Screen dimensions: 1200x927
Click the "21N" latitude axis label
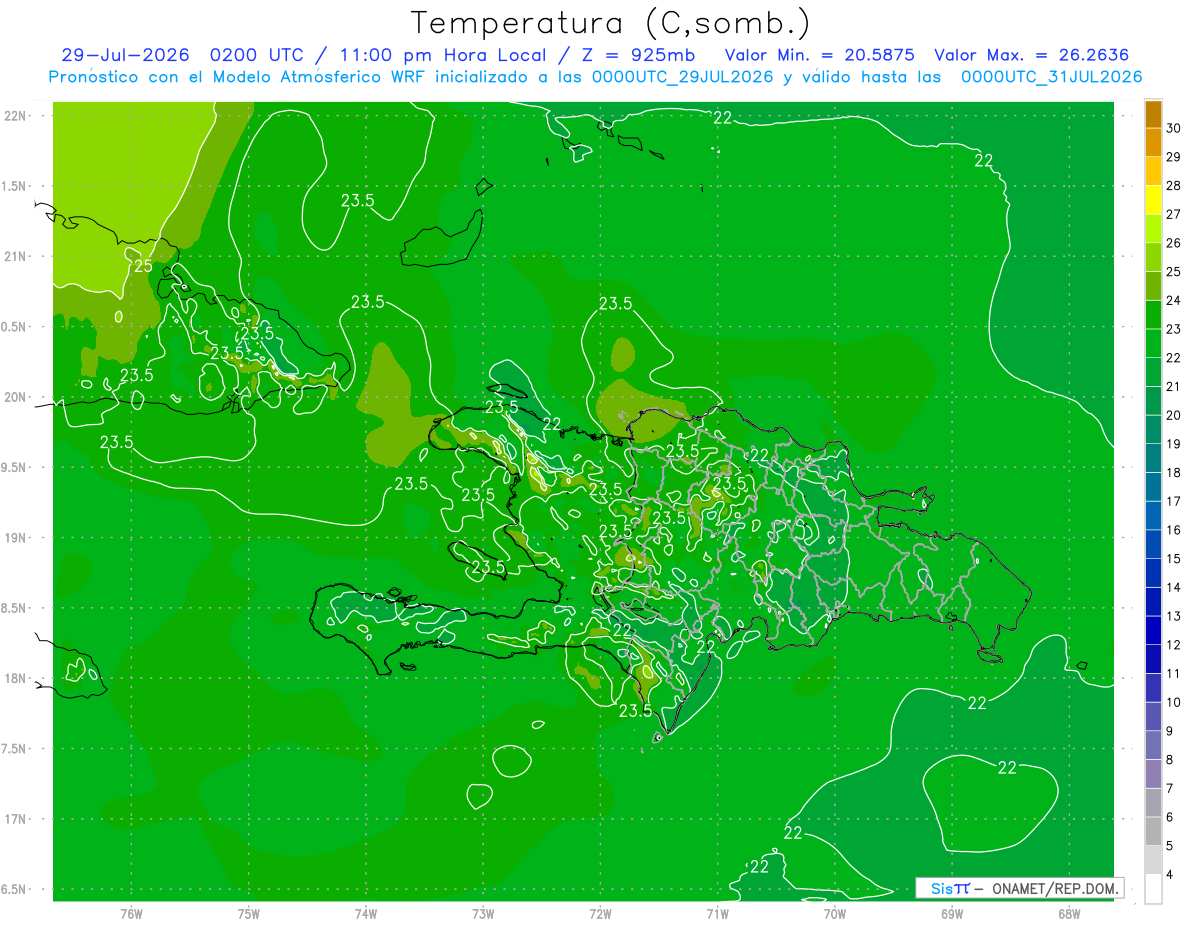(15, 256)
